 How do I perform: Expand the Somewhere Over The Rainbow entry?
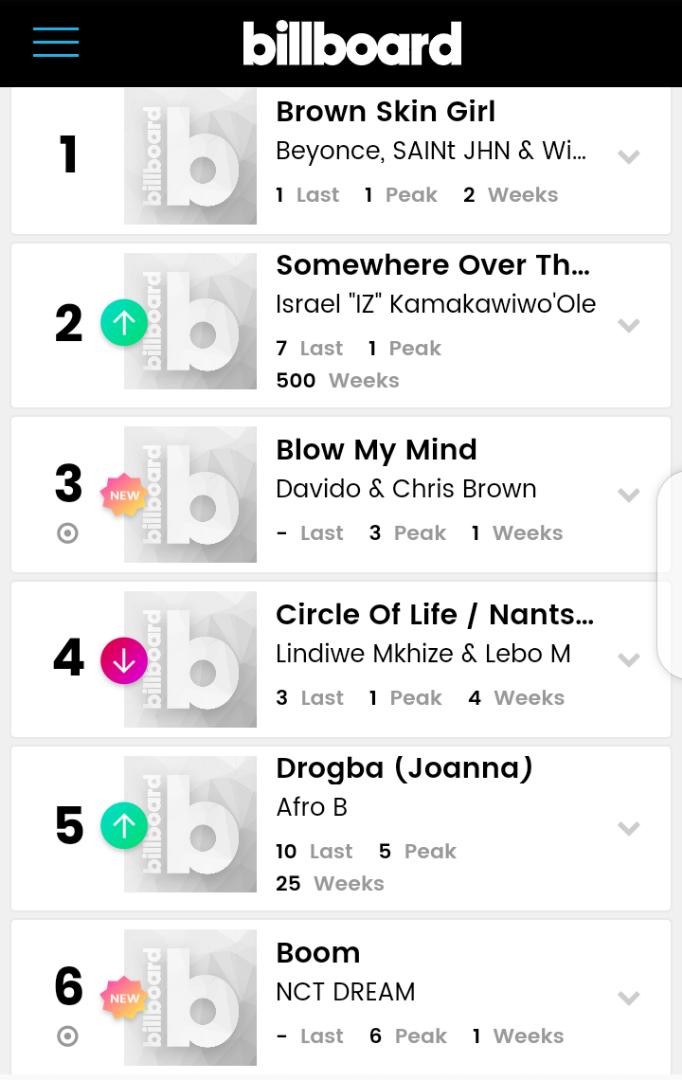click(x=629, y=325)
